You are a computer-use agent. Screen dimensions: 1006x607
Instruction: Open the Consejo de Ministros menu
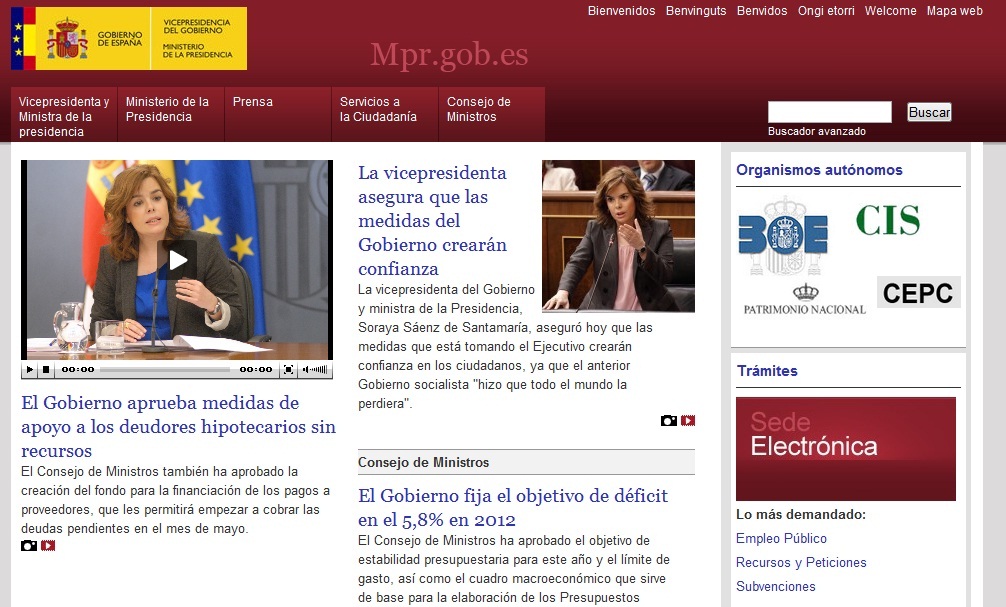click(479, 108)
